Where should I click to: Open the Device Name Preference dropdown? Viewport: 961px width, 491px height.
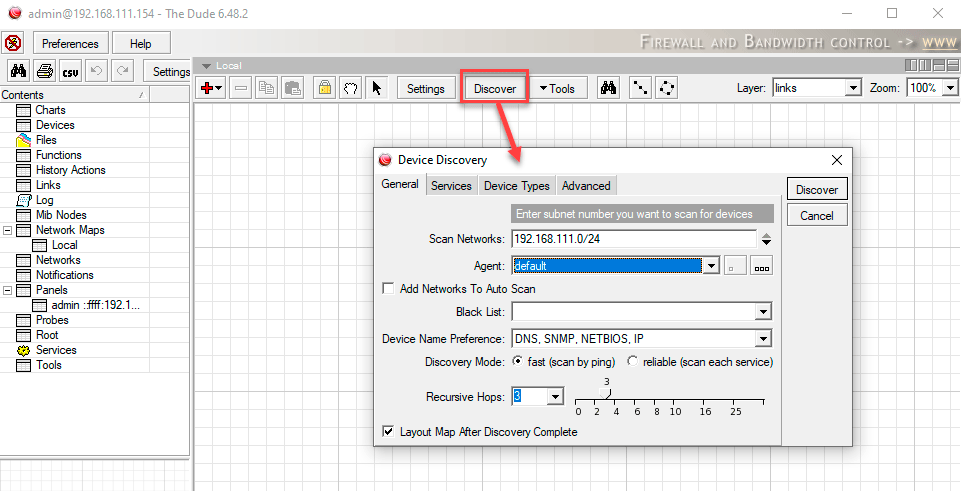tap(763, 339)
